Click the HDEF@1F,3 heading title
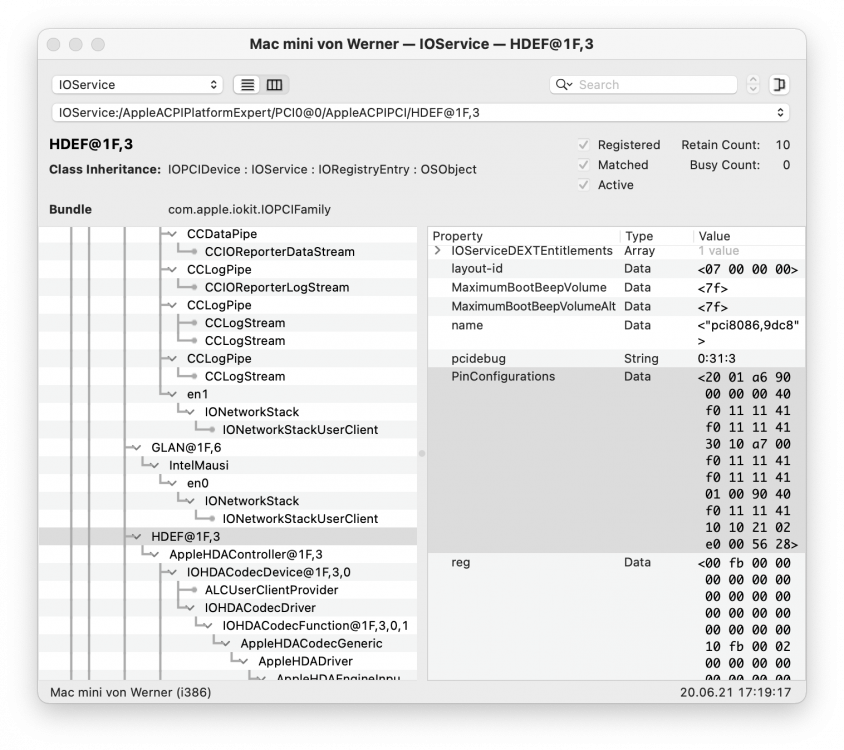The width and height of the screenshot is (844, 750). tap(91, 144)
